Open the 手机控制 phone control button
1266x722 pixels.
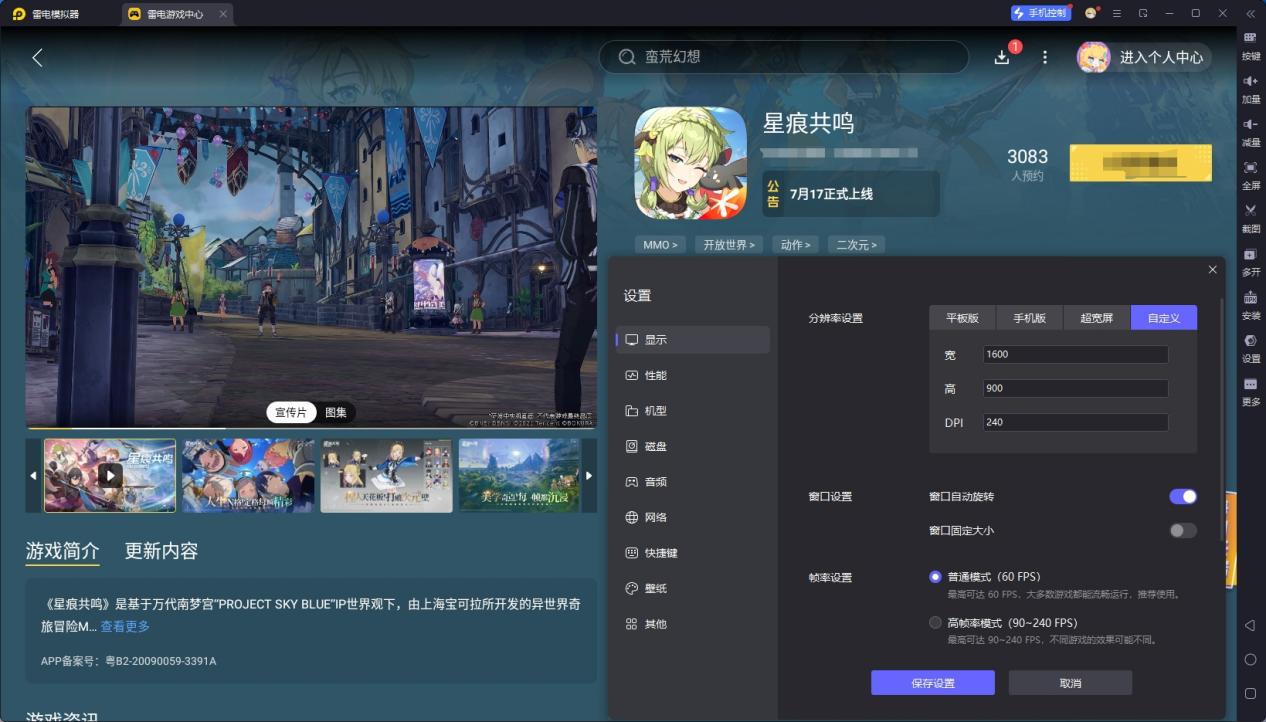click(x=1040, y=13)
